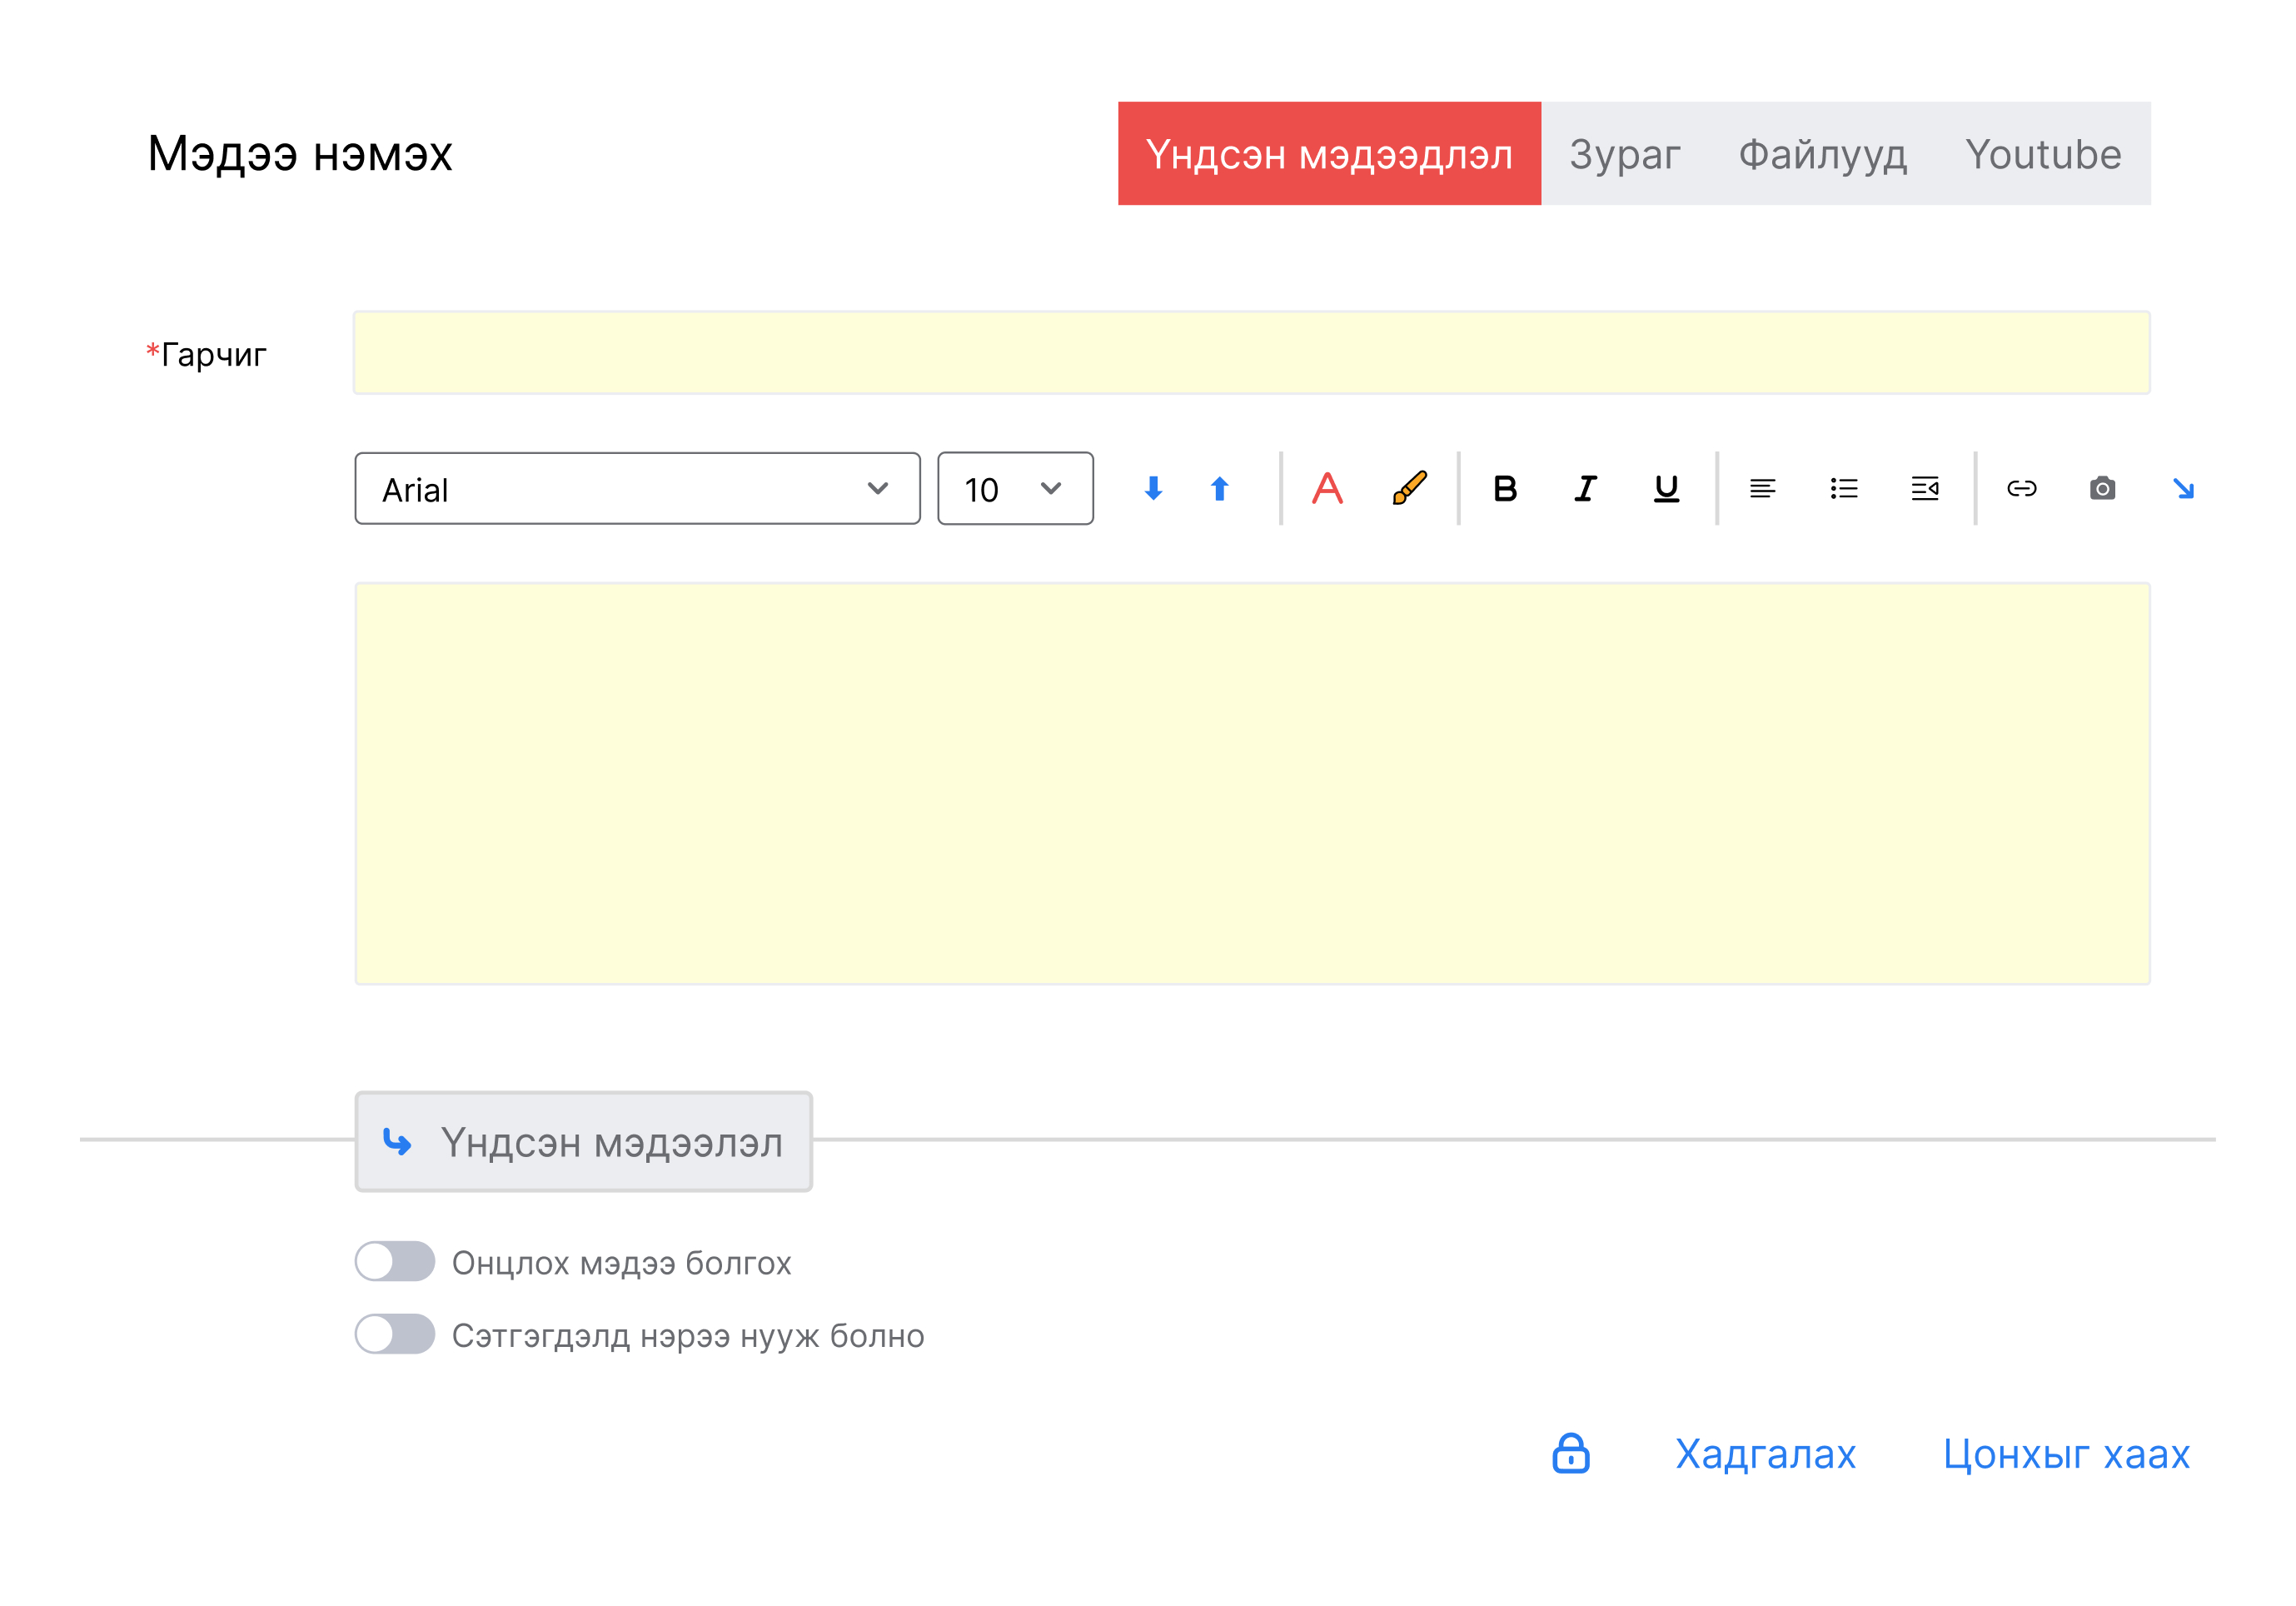Image resolution: width=2296 pixels, height=1606 pixels.
Task: Toggle italic formatting
Action: 1586,488
